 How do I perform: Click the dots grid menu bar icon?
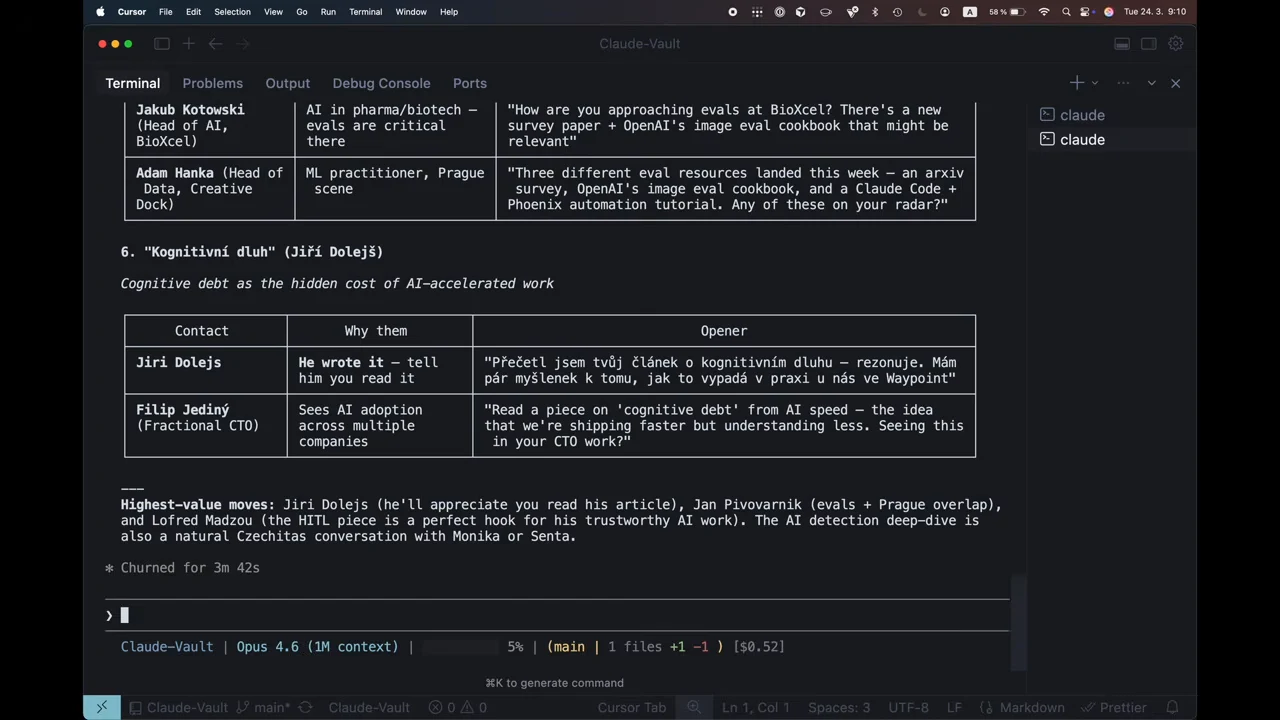(756, 12)
